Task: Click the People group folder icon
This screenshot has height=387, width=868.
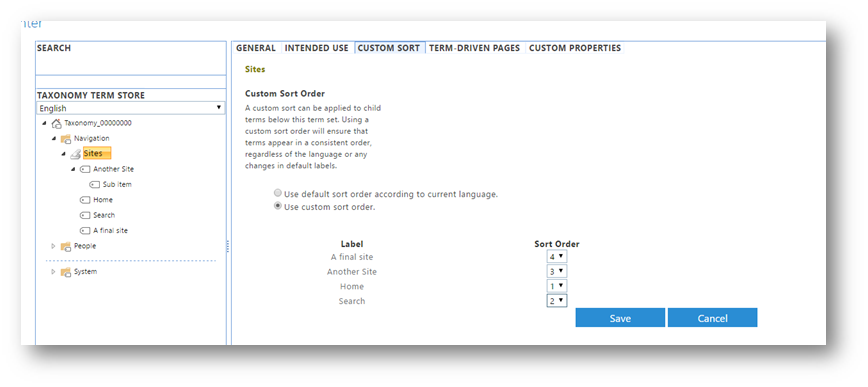Action: [x=65, y=246]
